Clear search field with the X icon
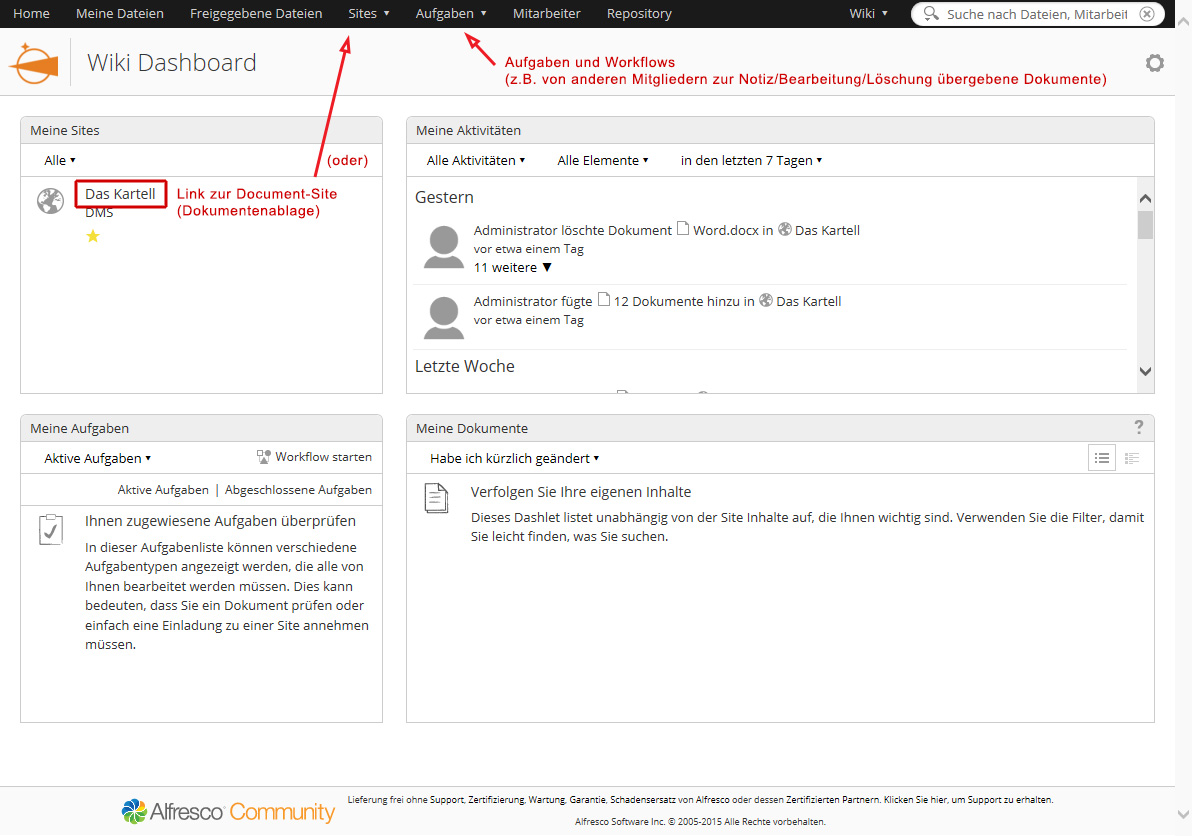The height and width of the screenshot is (836, 1192). tap(1146, 14)
